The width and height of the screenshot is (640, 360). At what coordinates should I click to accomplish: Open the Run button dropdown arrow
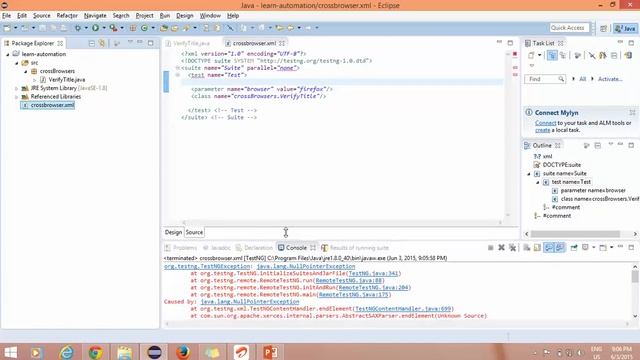click(104, 28)
